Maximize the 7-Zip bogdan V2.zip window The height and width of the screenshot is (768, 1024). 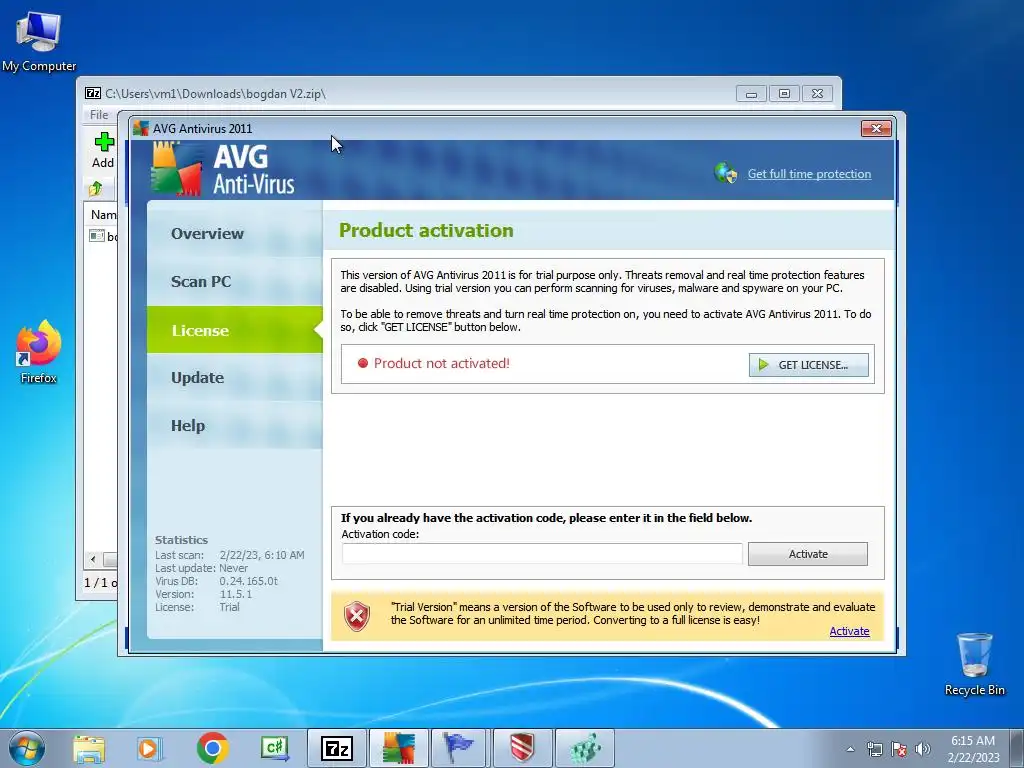(784, 94)
